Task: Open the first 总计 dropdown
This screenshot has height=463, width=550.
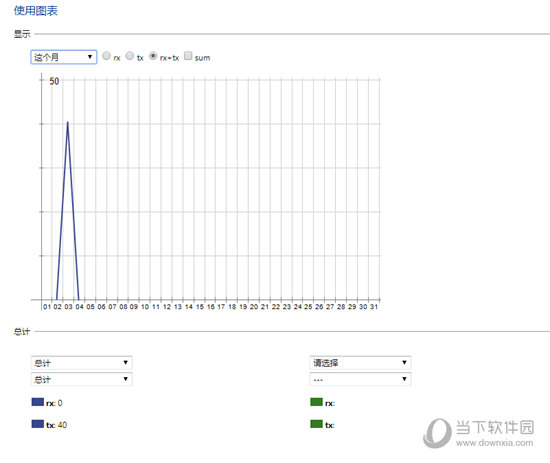Action: (x=82, y=363)
